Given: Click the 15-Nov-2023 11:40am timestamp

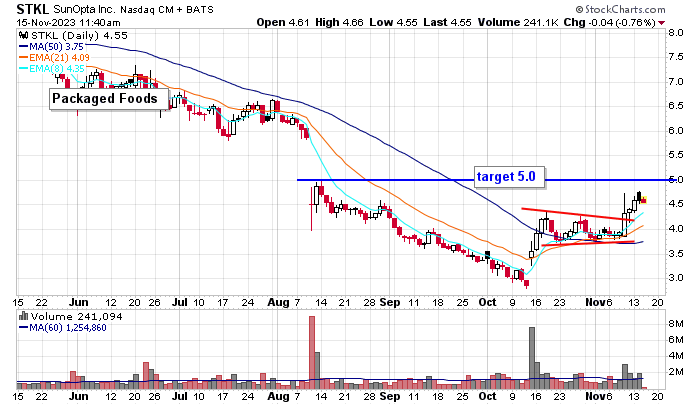Looking at the screenshot, I should click(68, 22).
